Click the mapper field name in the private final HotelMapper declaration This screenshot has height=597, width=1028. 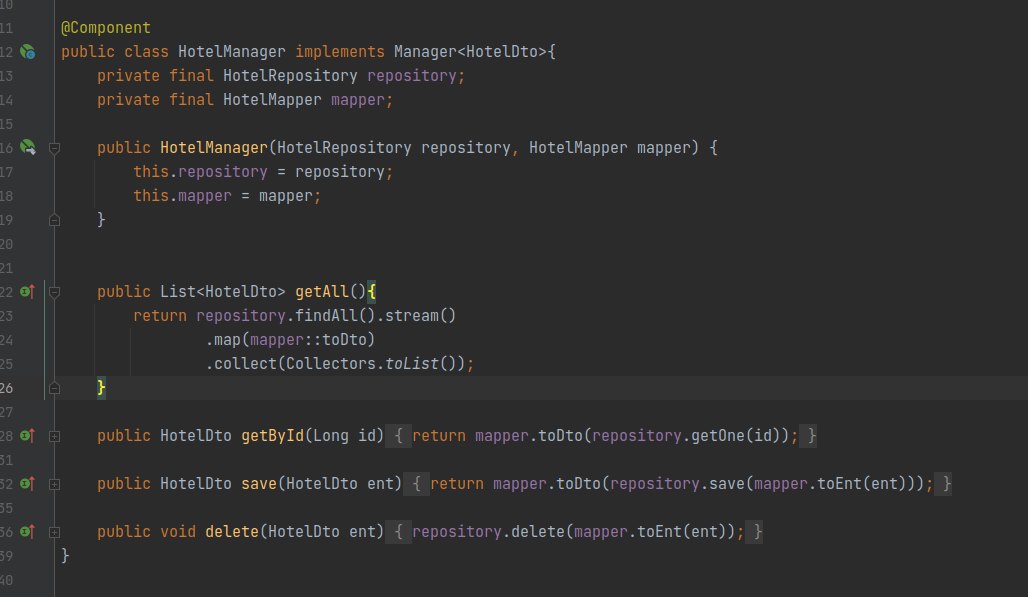[357, 100]
